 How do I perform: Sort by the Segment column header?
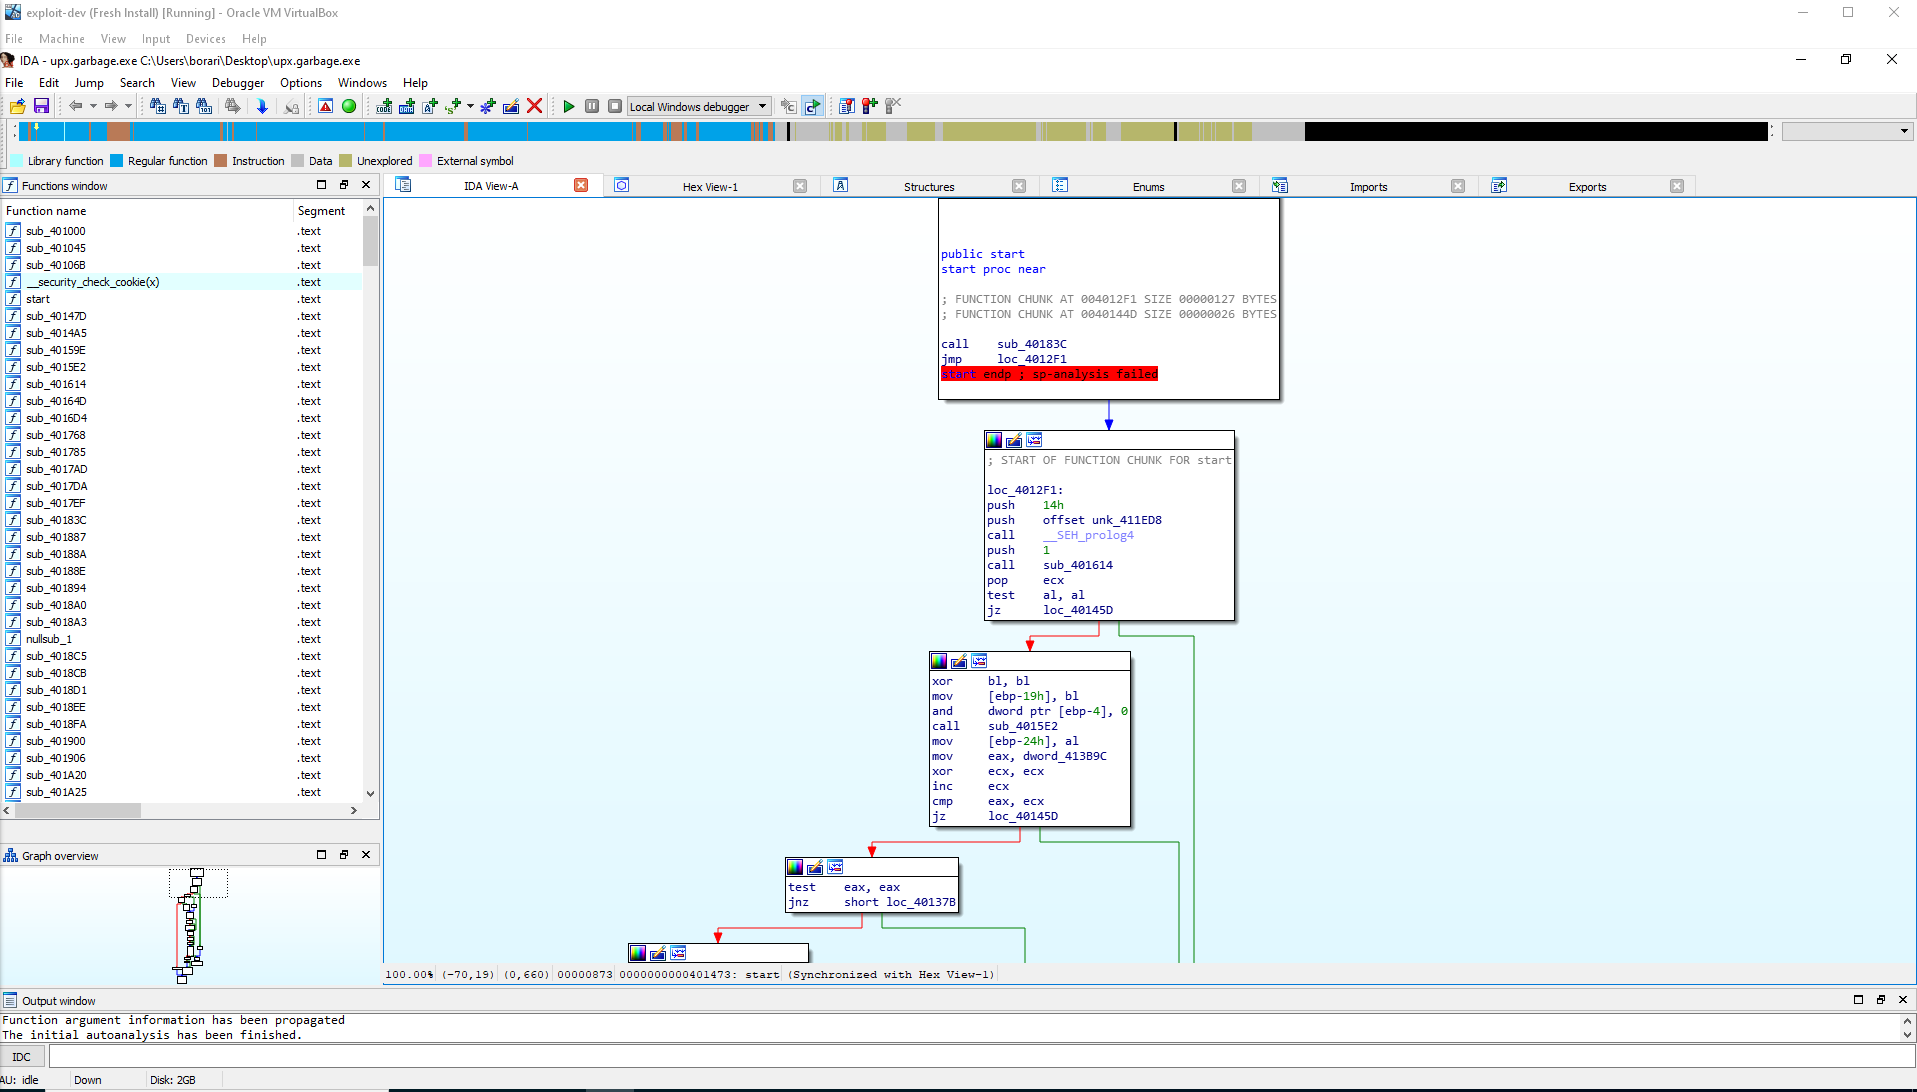point(327,211)
